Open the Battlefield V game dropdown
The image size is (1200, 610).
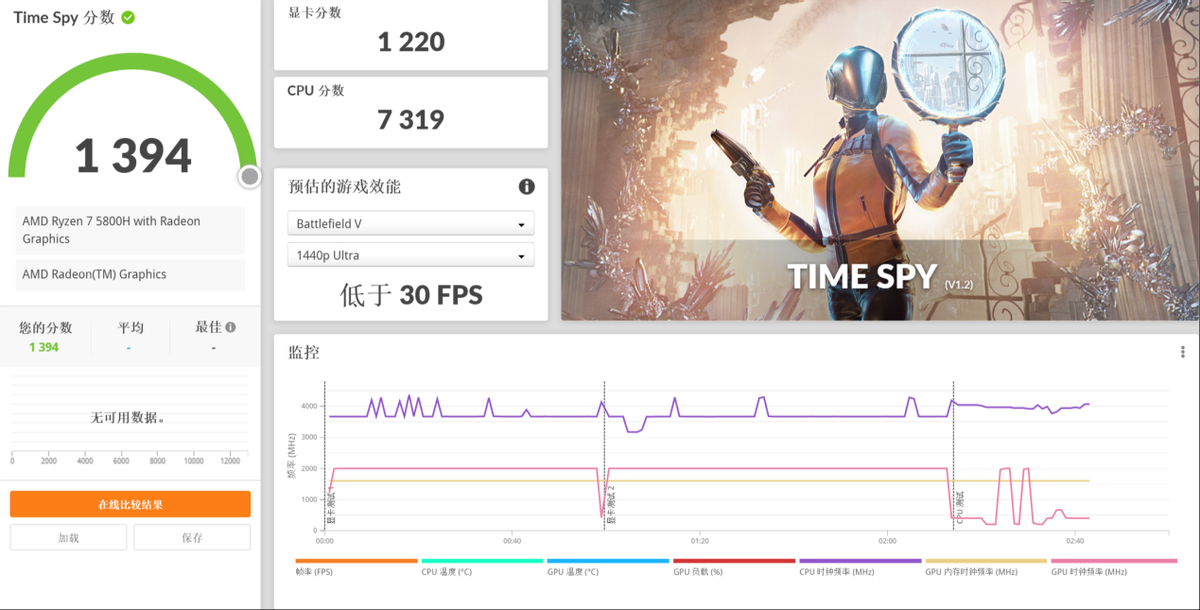[x=410, y=223]
